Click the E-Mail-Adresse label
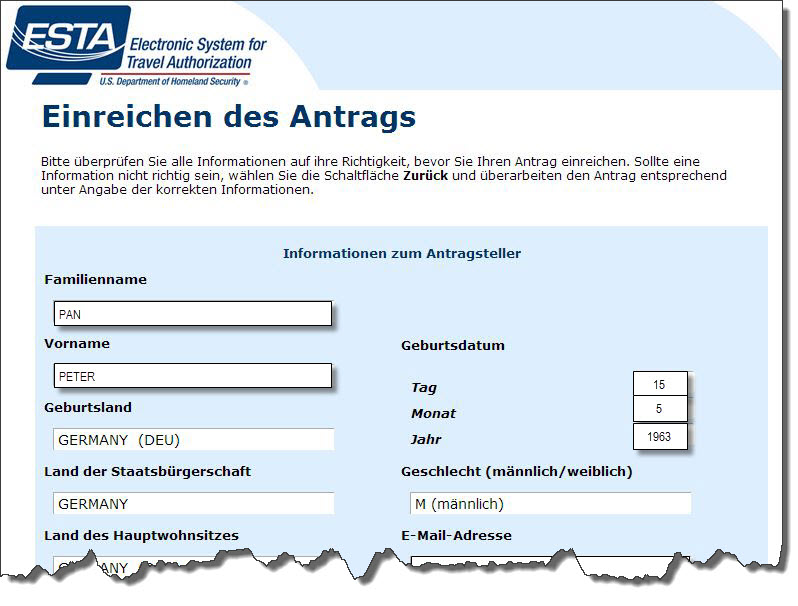The image size is (798, 606). click(x=457, y=535)
